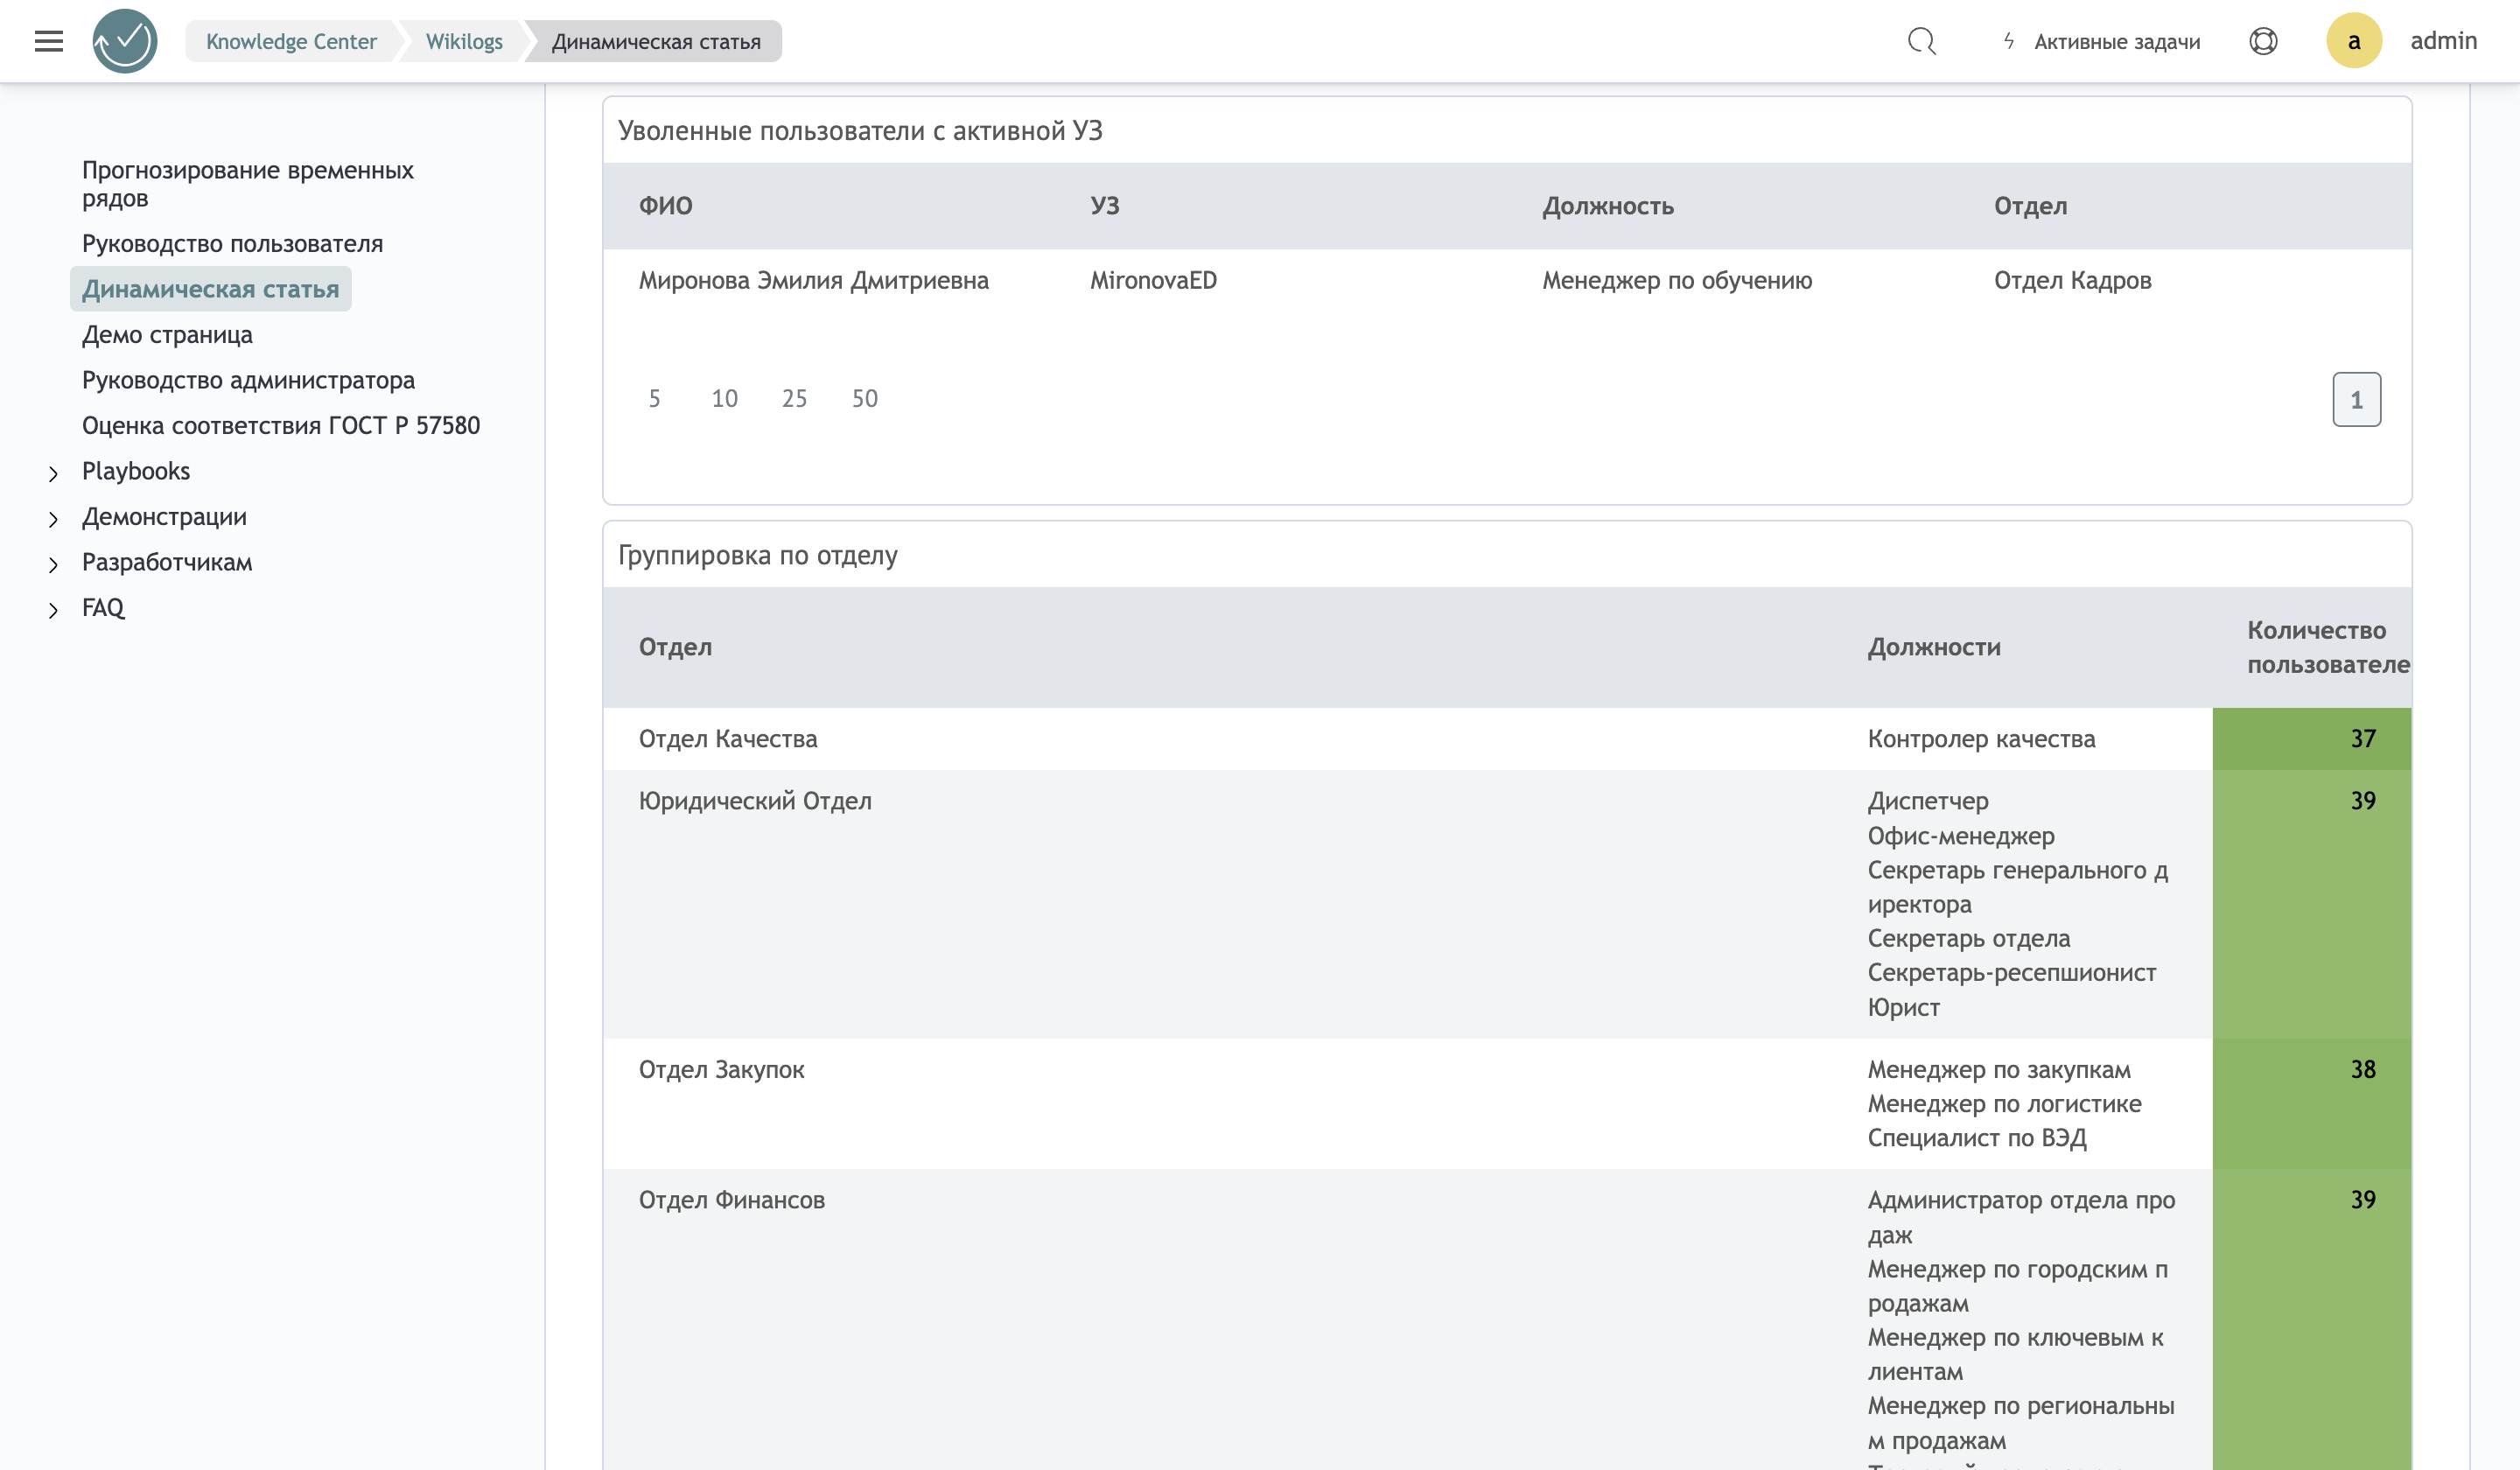Screen dimensions: 2520x1470
Task: Open Активные задачи
Action: 2117,42
